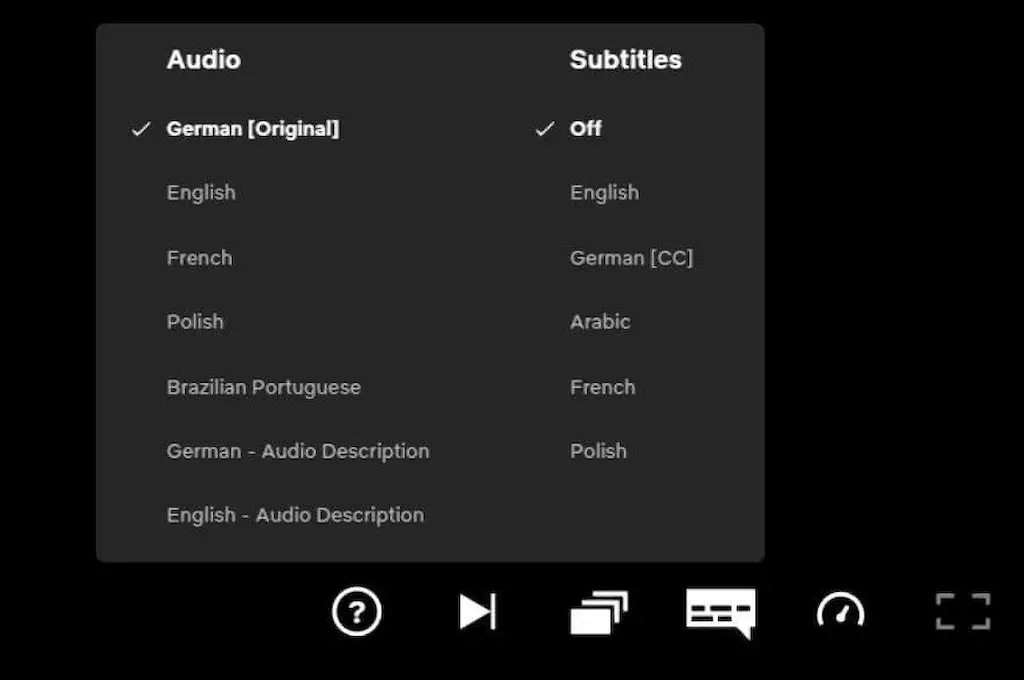Select French subtitles
This screenshot has width=1024, height=680.
click(x=602, y=387)
